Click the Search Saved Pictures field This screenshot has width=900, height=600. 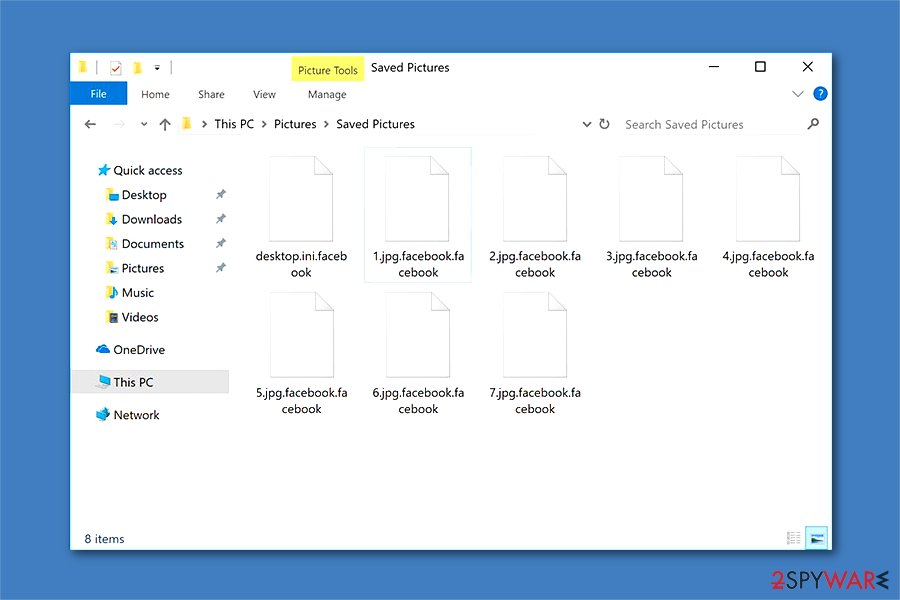tap(712, 125)
